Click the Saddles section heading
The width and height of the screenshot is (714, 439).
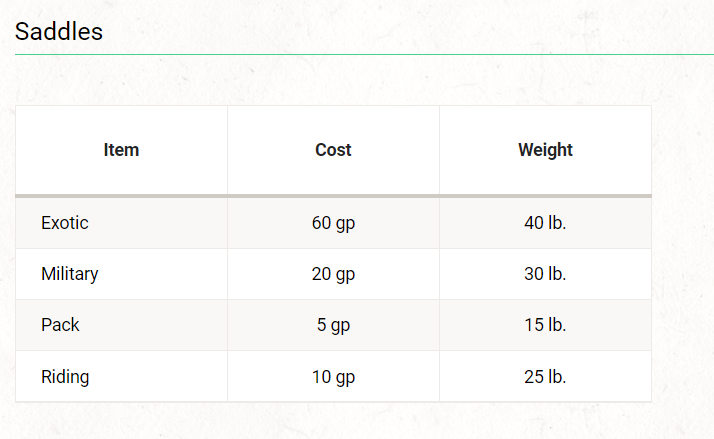pos(59,32)
